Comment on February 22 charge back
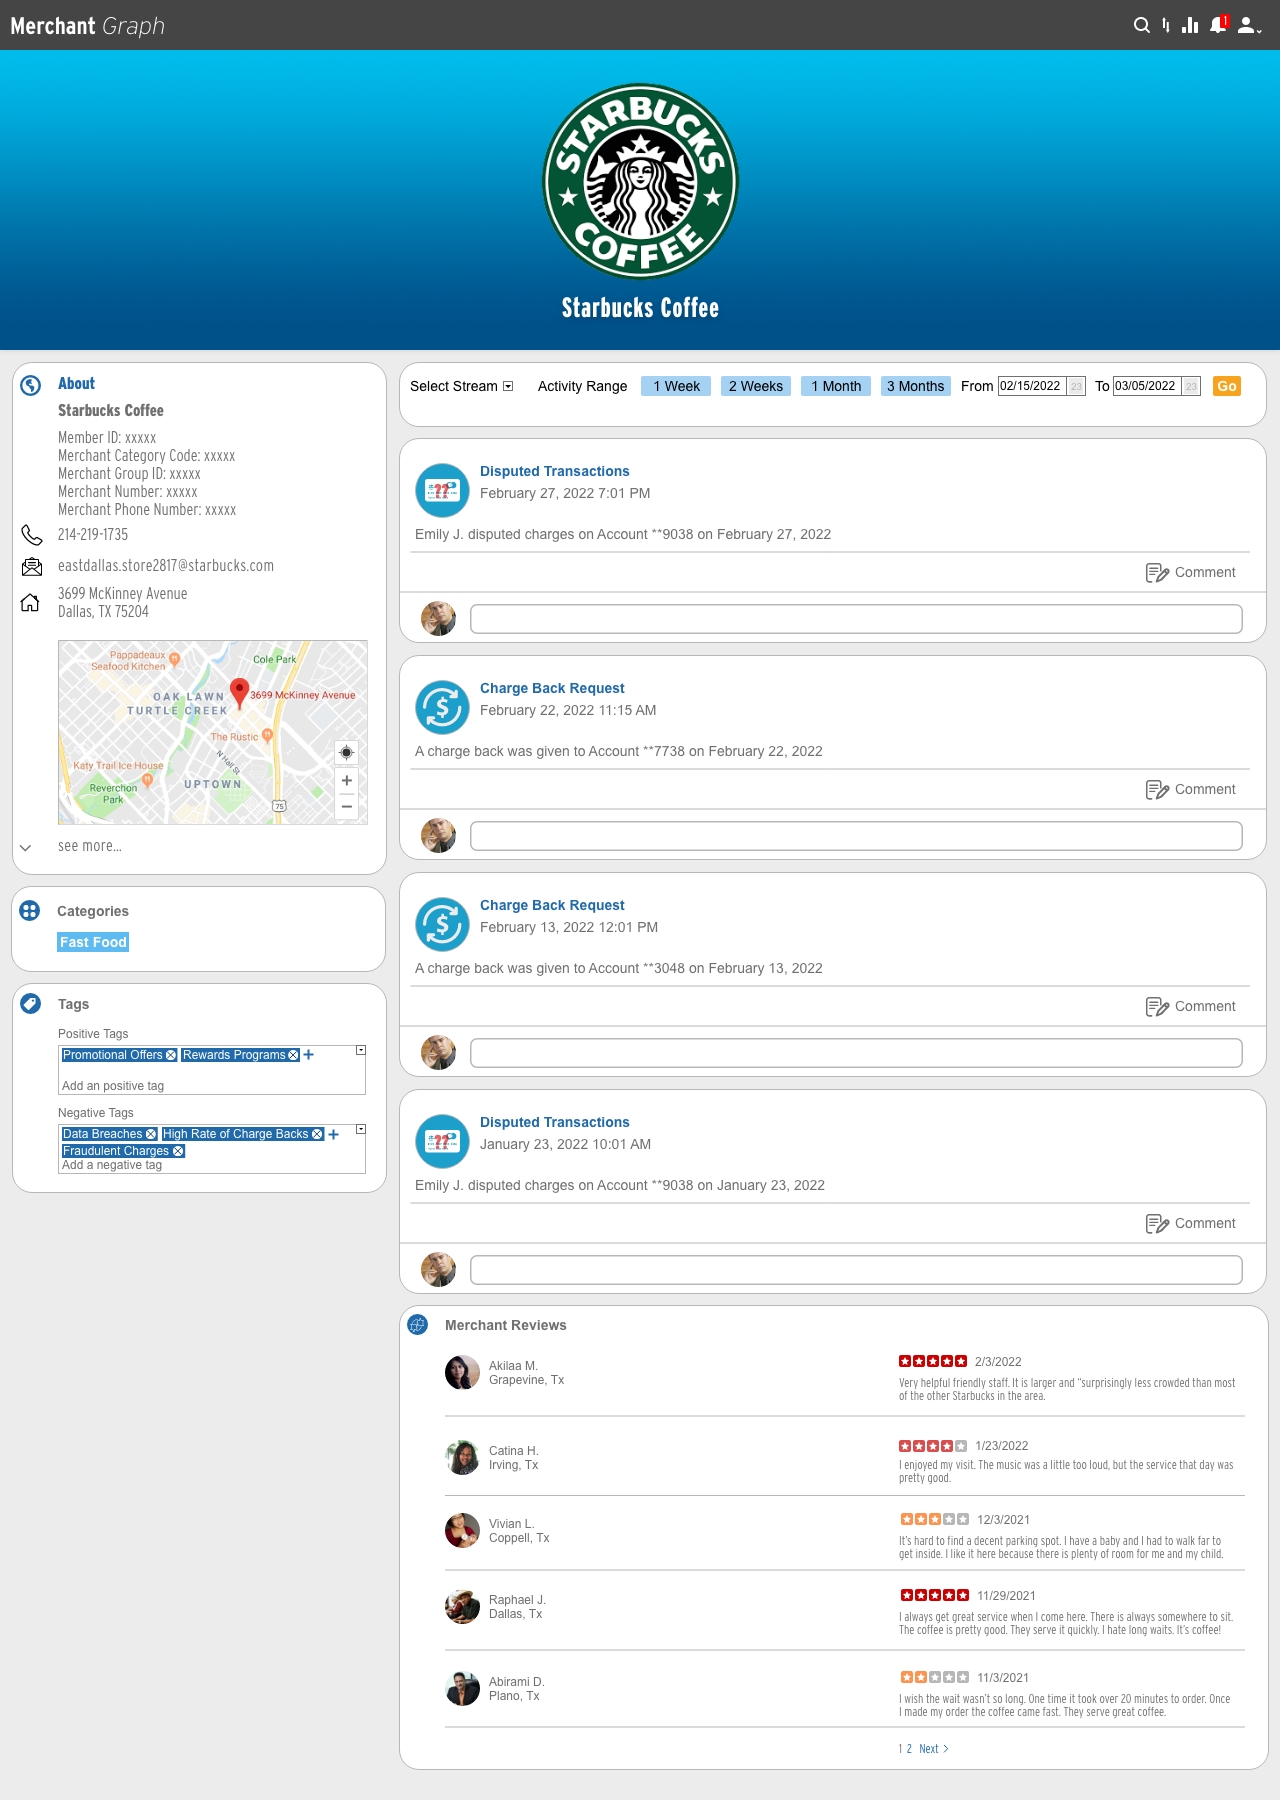The image size is (1280, 1800). click(x=1191, y=789)
